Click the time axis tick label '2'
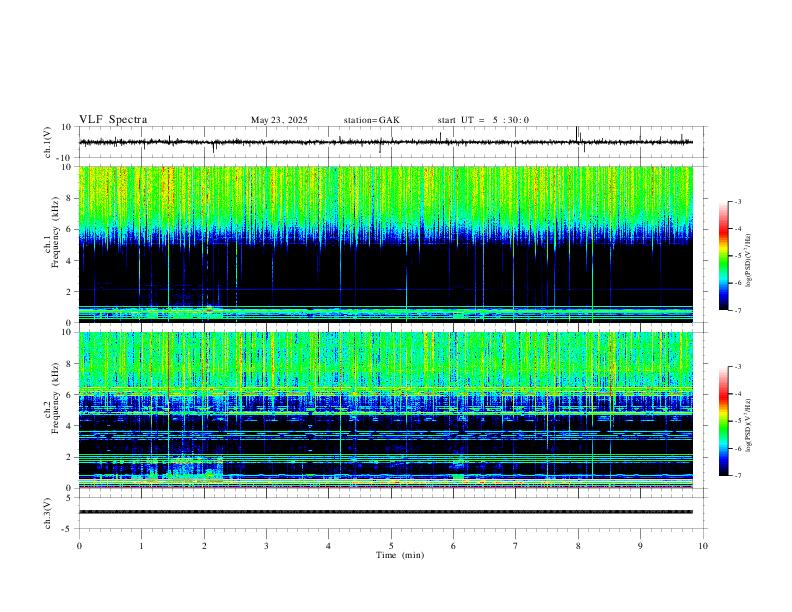 click(x=204, y=546)
